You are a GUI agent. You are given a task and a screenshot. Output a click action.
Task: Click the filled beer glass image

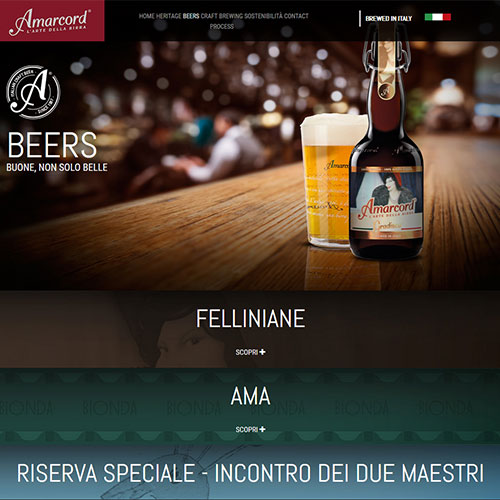[327, 180]
